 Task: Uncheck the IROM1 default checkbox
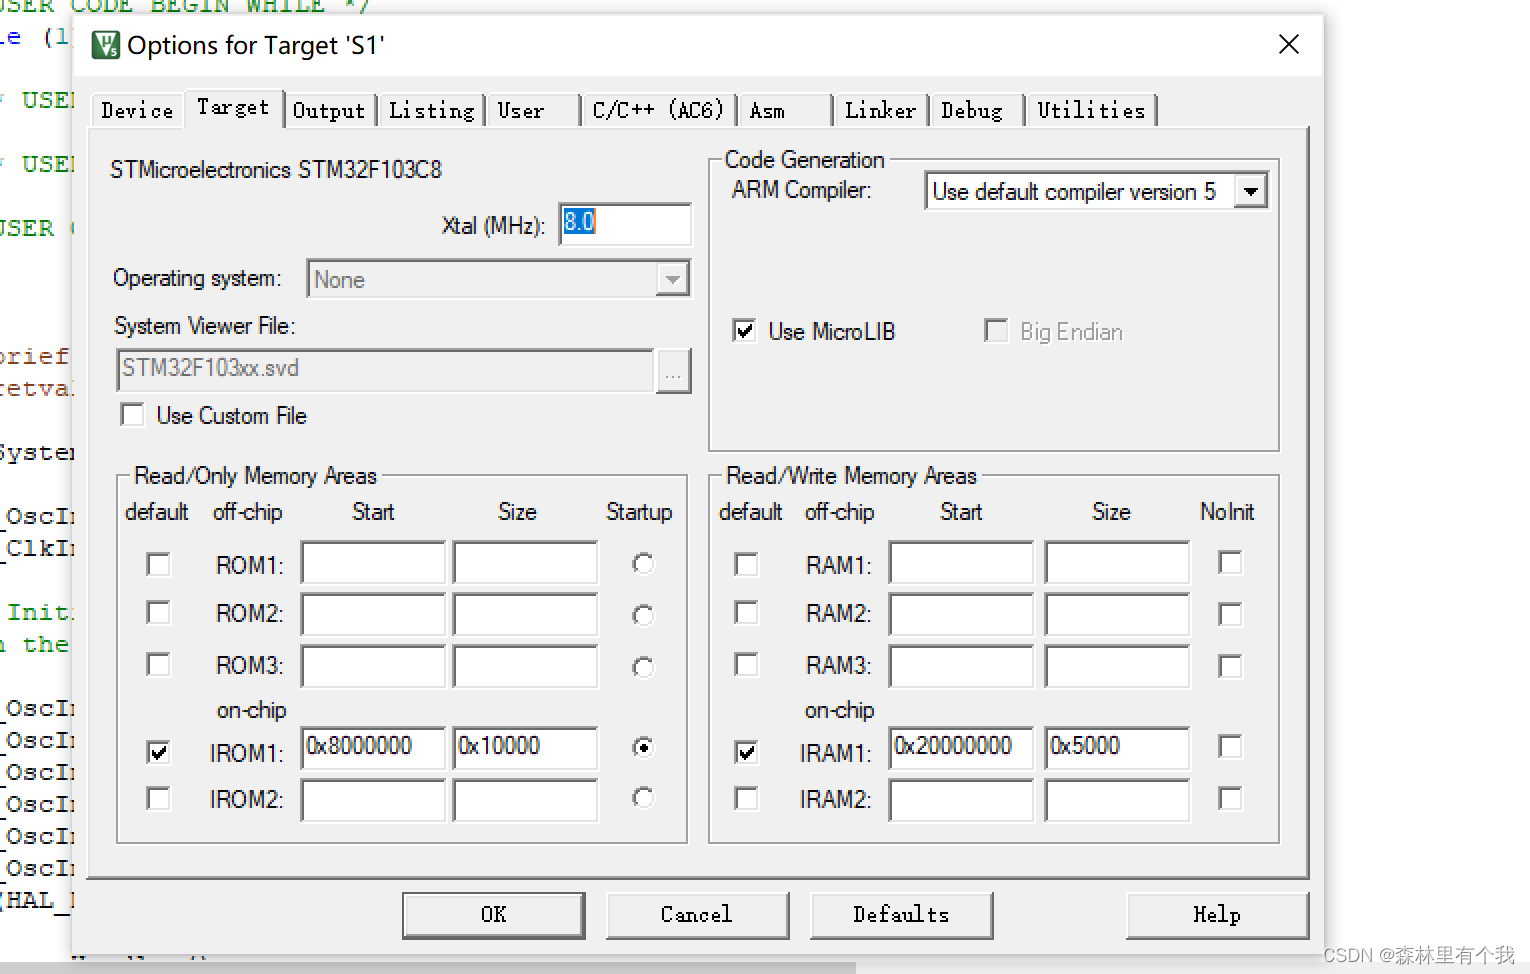(158, 751)
